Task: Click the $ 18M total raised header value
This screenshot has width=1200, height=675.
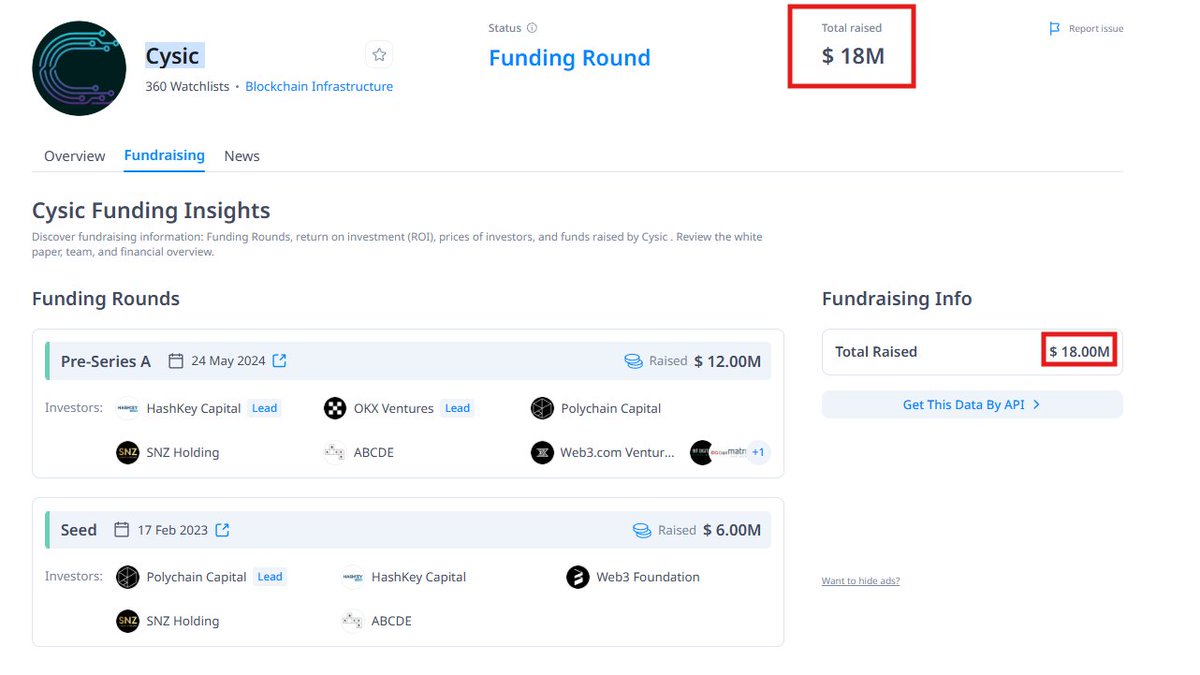Action: click(853, 56)
